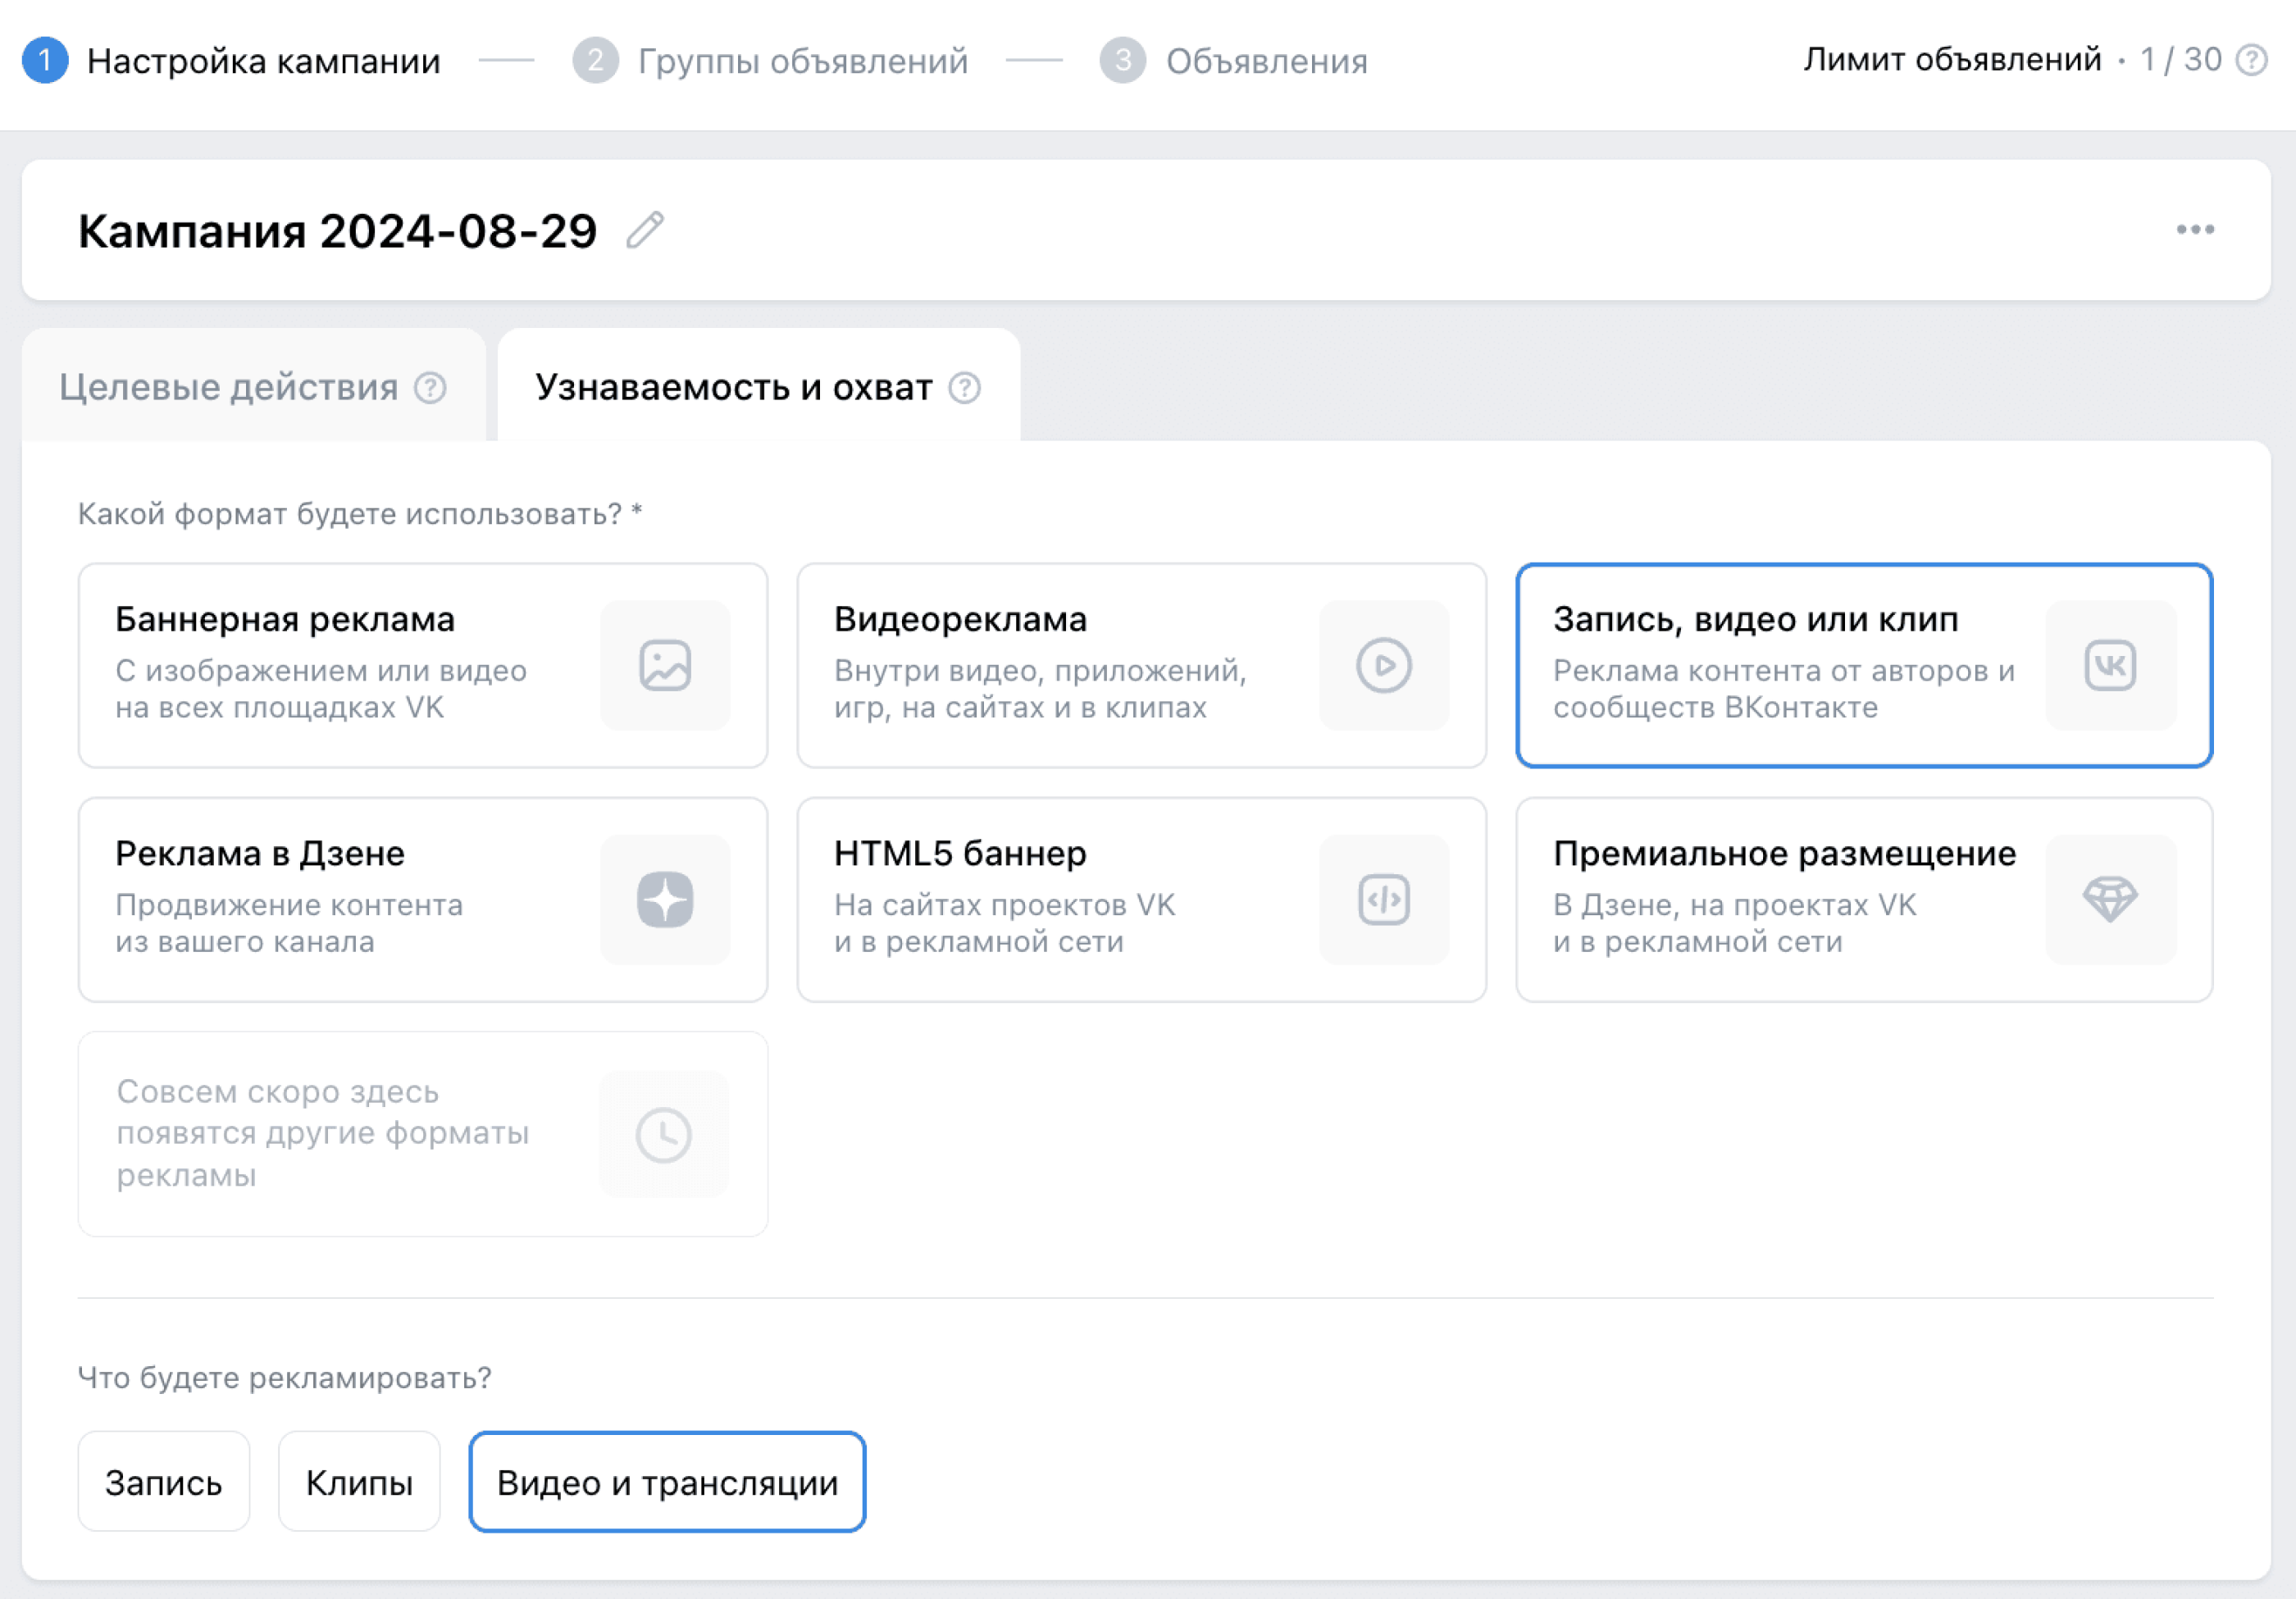Screen dimensions: 2296x1599
Task: Click the code icon in HTML5 баннер card
Action: click(1384, 899)
